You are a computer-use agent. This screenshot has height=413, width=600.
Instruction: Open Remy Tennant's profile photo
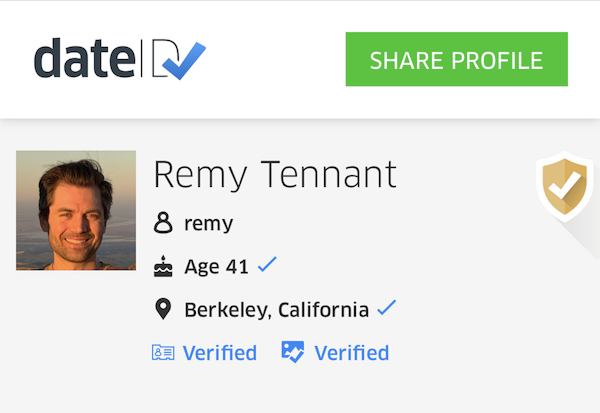coord(76,210)
